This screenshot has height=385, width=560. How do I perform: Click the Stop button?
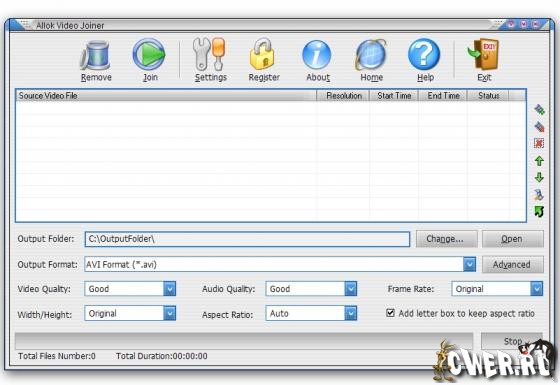[512, 341]
